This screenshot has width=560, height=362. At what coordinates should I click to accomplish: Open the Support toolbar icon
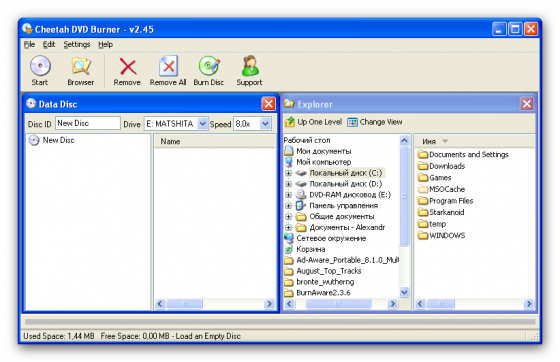[250, 66]
